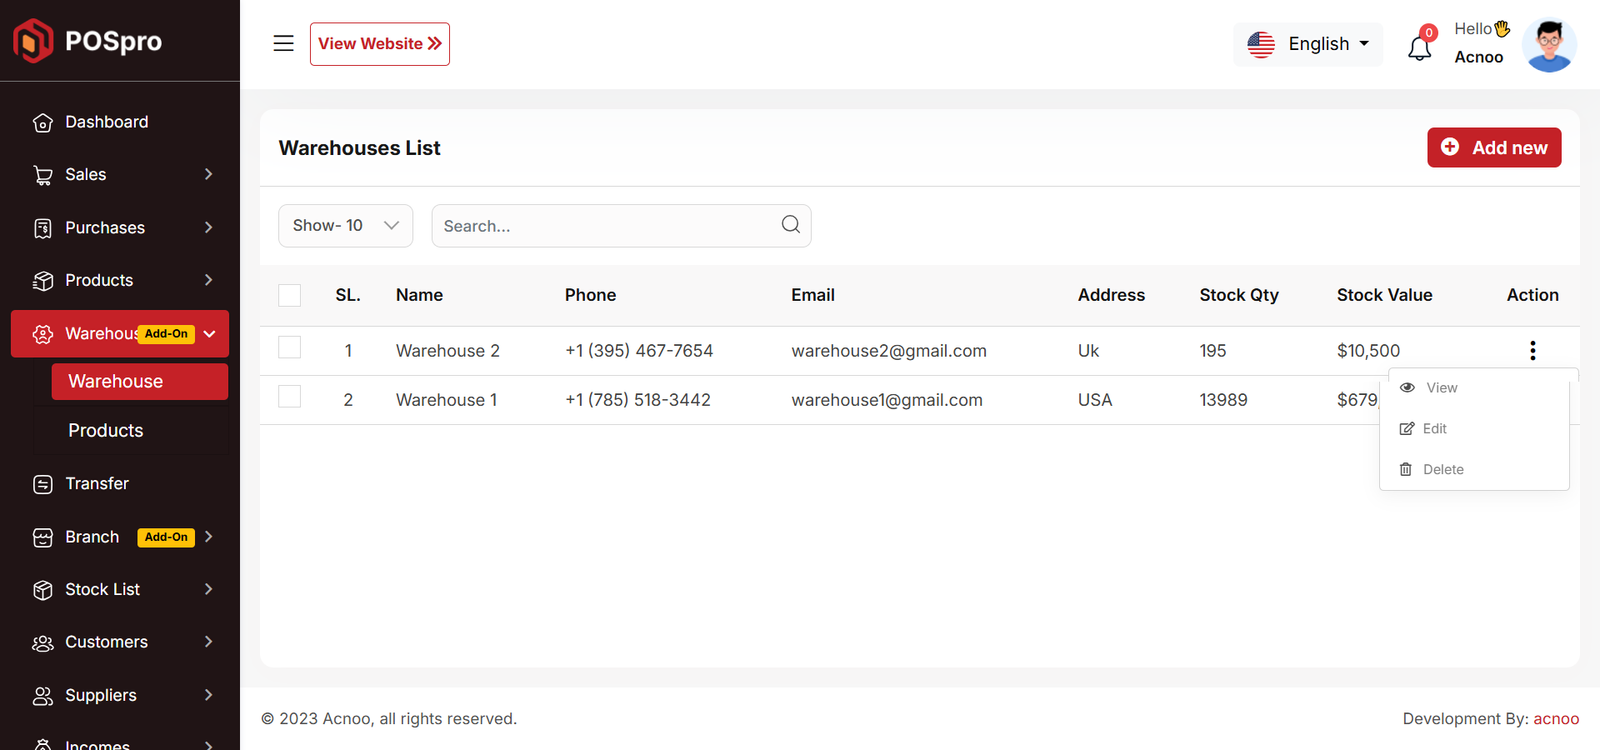This screenshot has width=1600, height=750.
Task: Check the Warehouse 2 row checkbox
Action: (290, 348)
